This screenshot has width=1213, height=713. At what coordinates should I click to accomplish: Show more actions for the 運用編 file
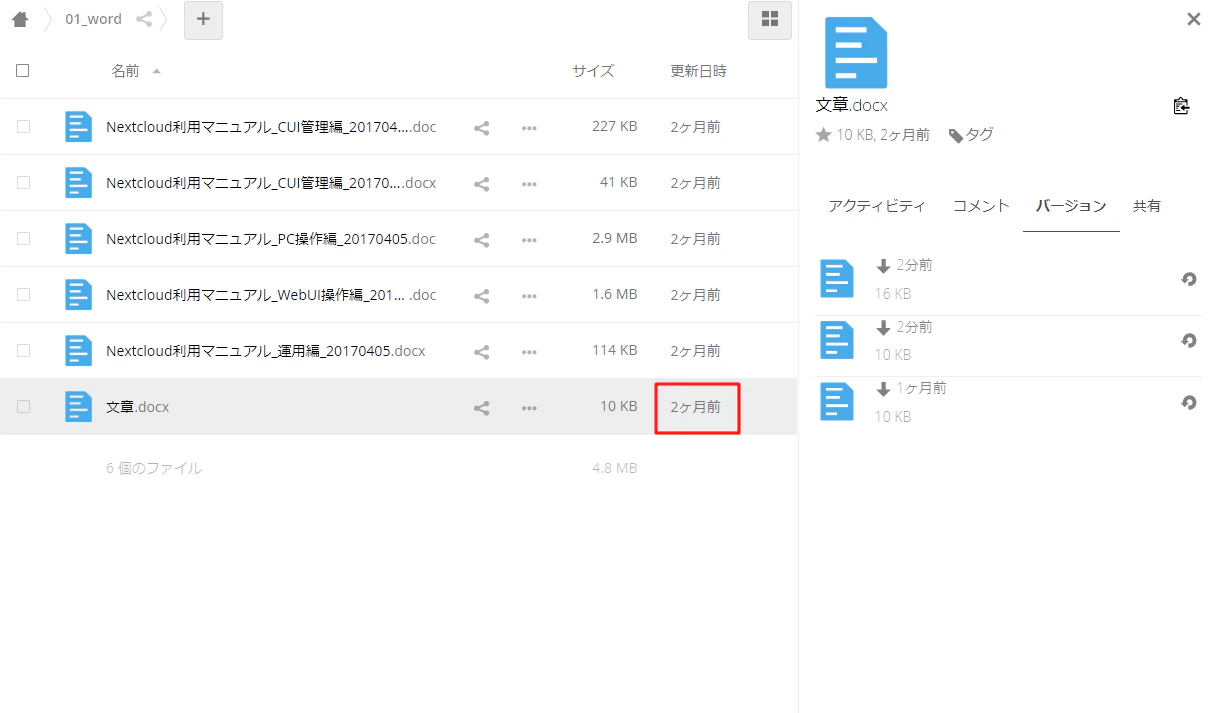tap(530, 352)
